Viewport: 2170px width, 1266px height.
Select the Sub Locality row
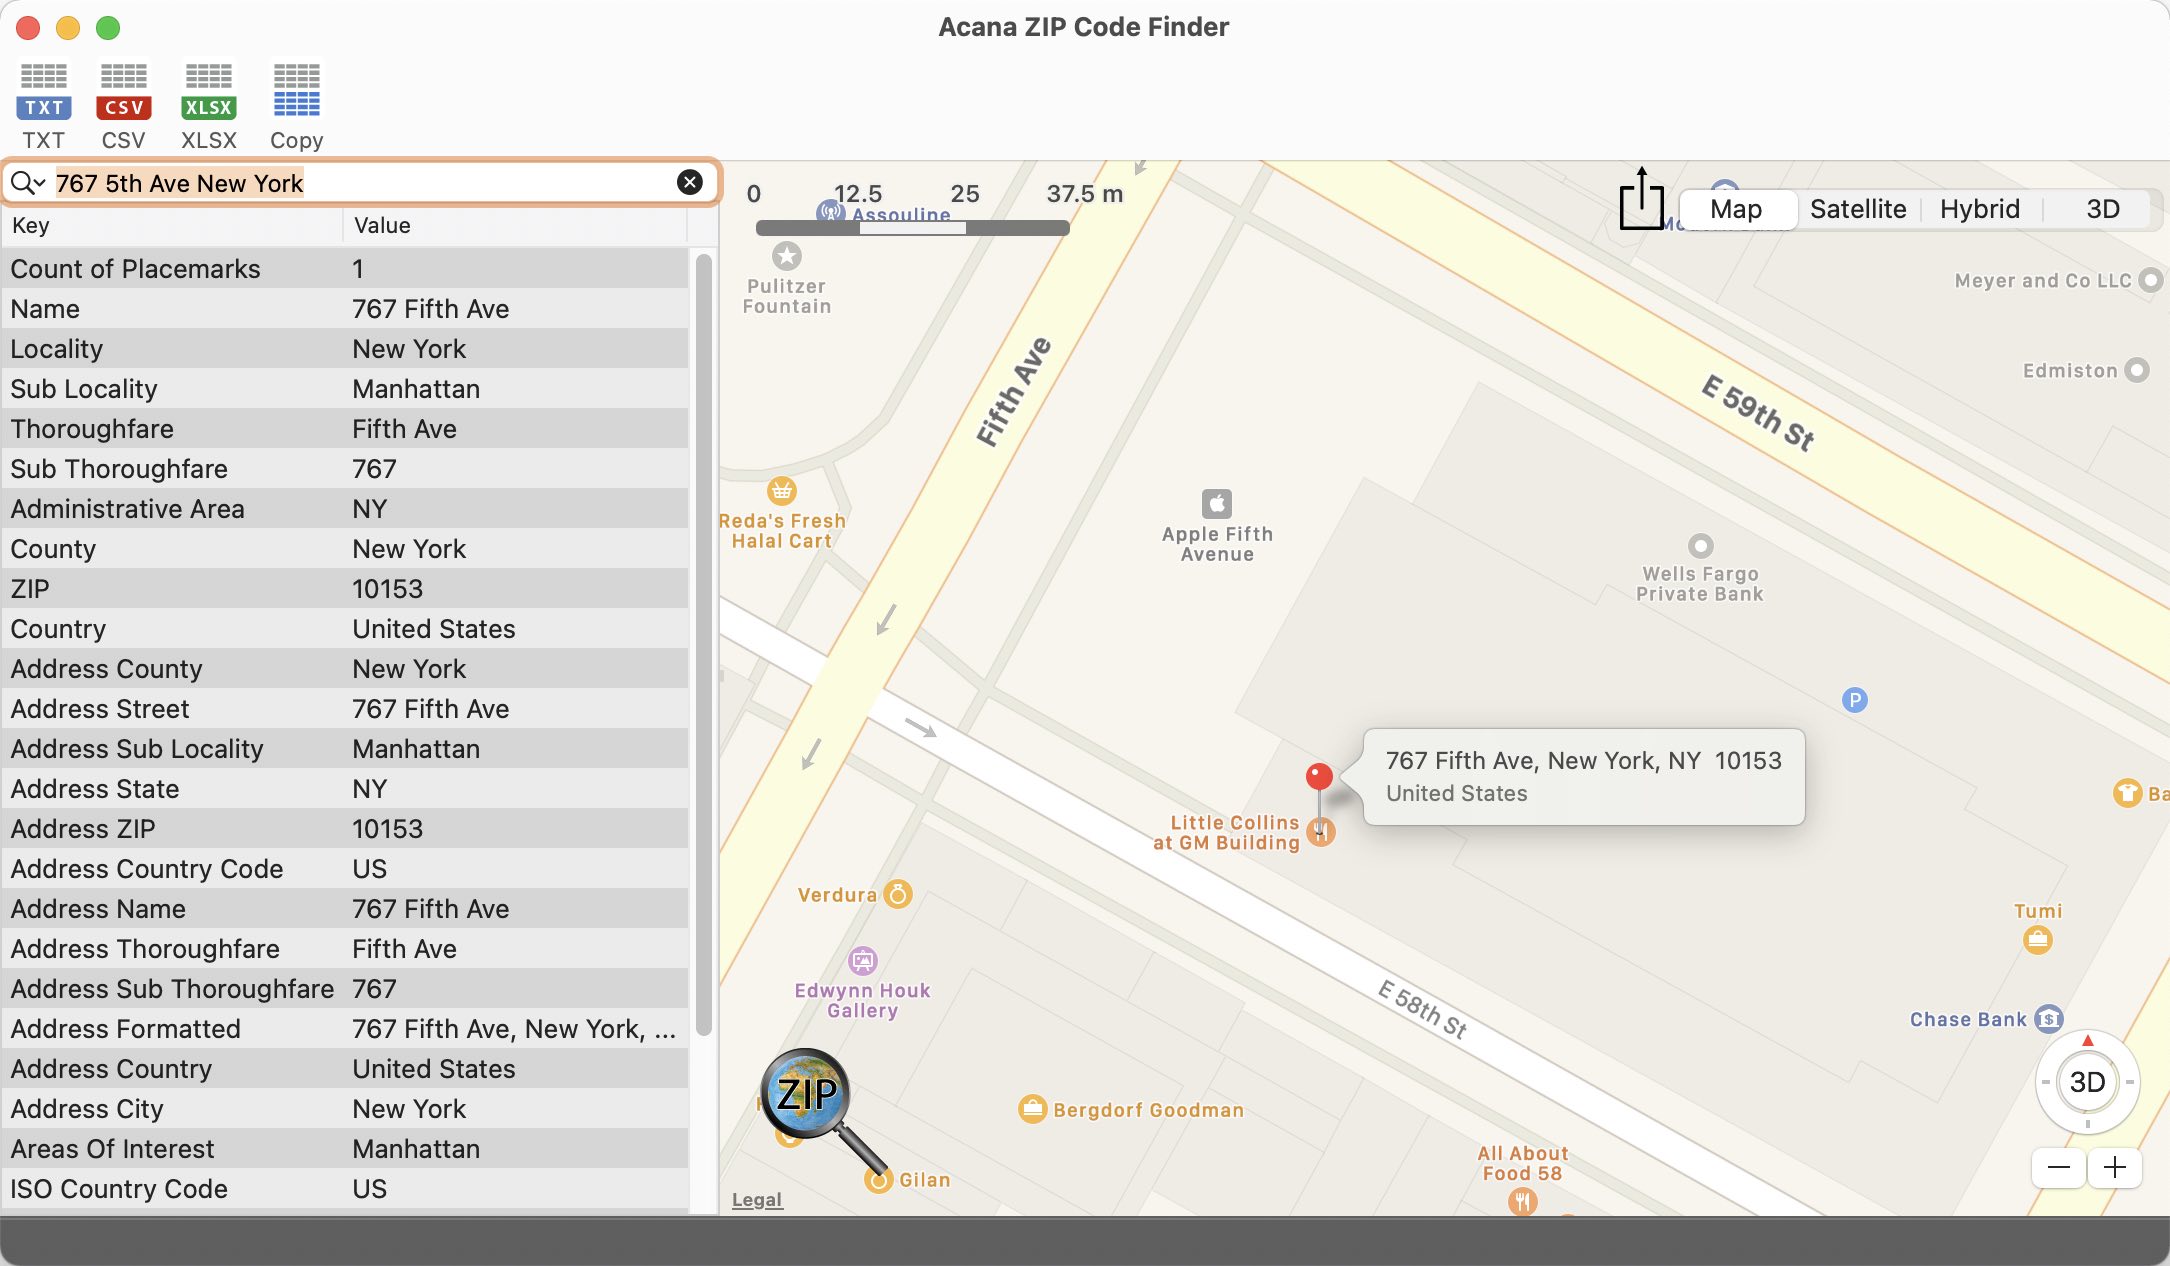click(345, 389)
